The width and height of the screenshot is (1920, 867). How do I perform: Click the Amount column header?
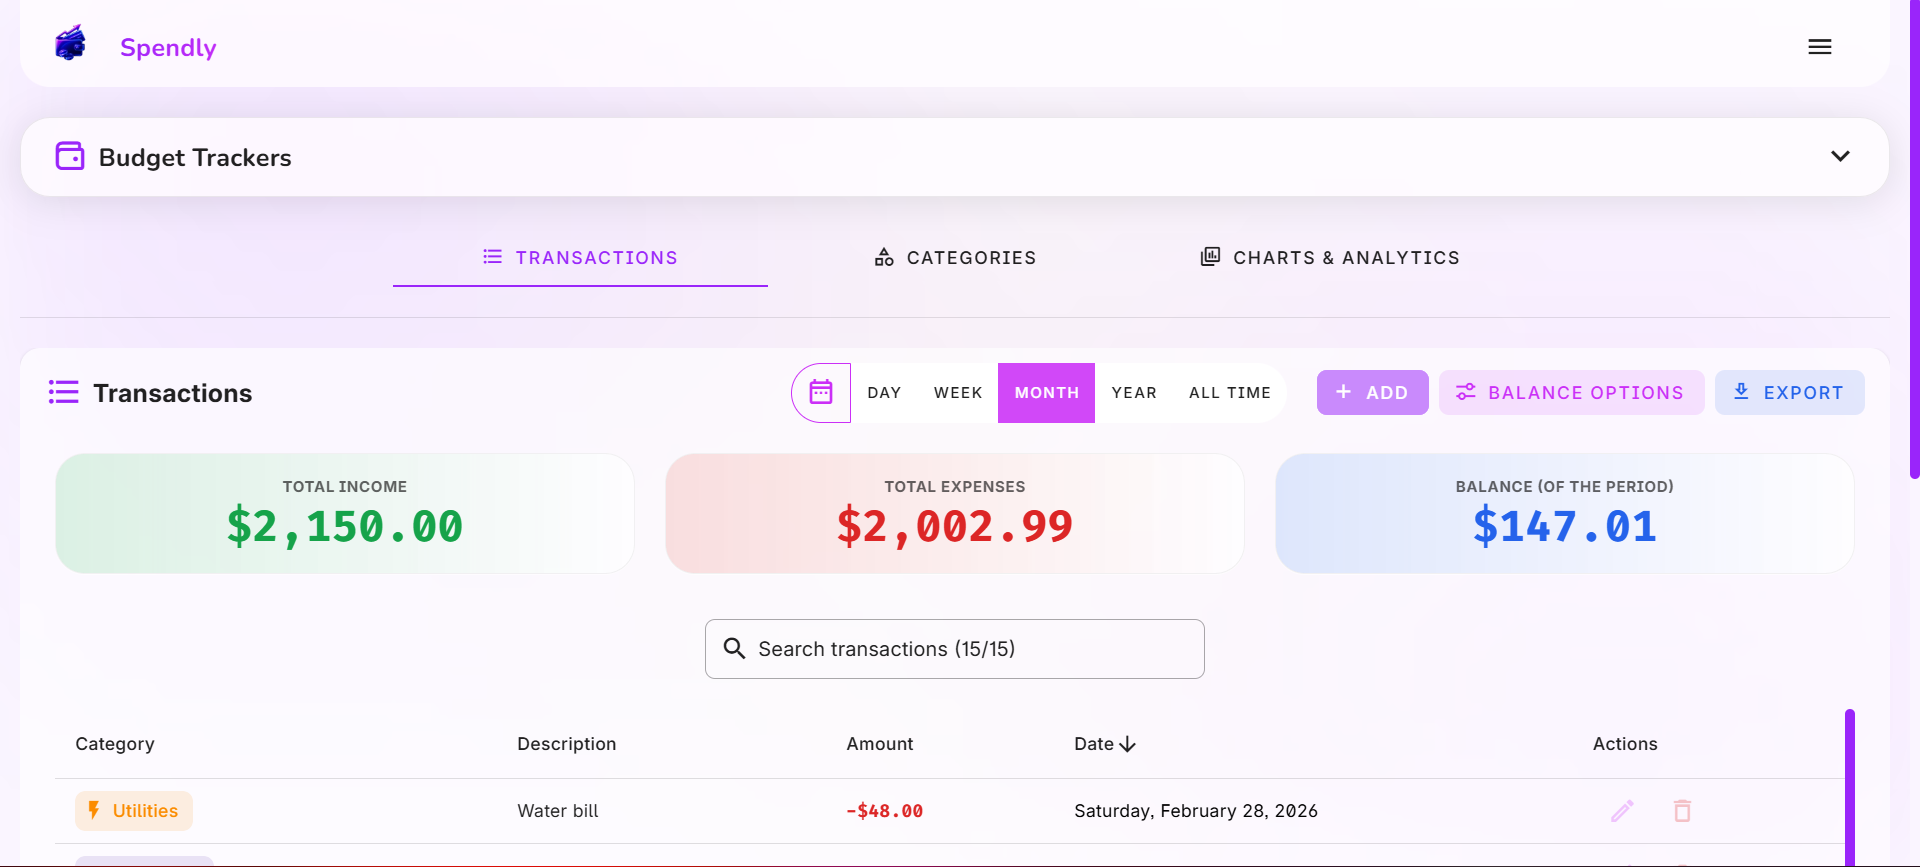tap(880, 744)
